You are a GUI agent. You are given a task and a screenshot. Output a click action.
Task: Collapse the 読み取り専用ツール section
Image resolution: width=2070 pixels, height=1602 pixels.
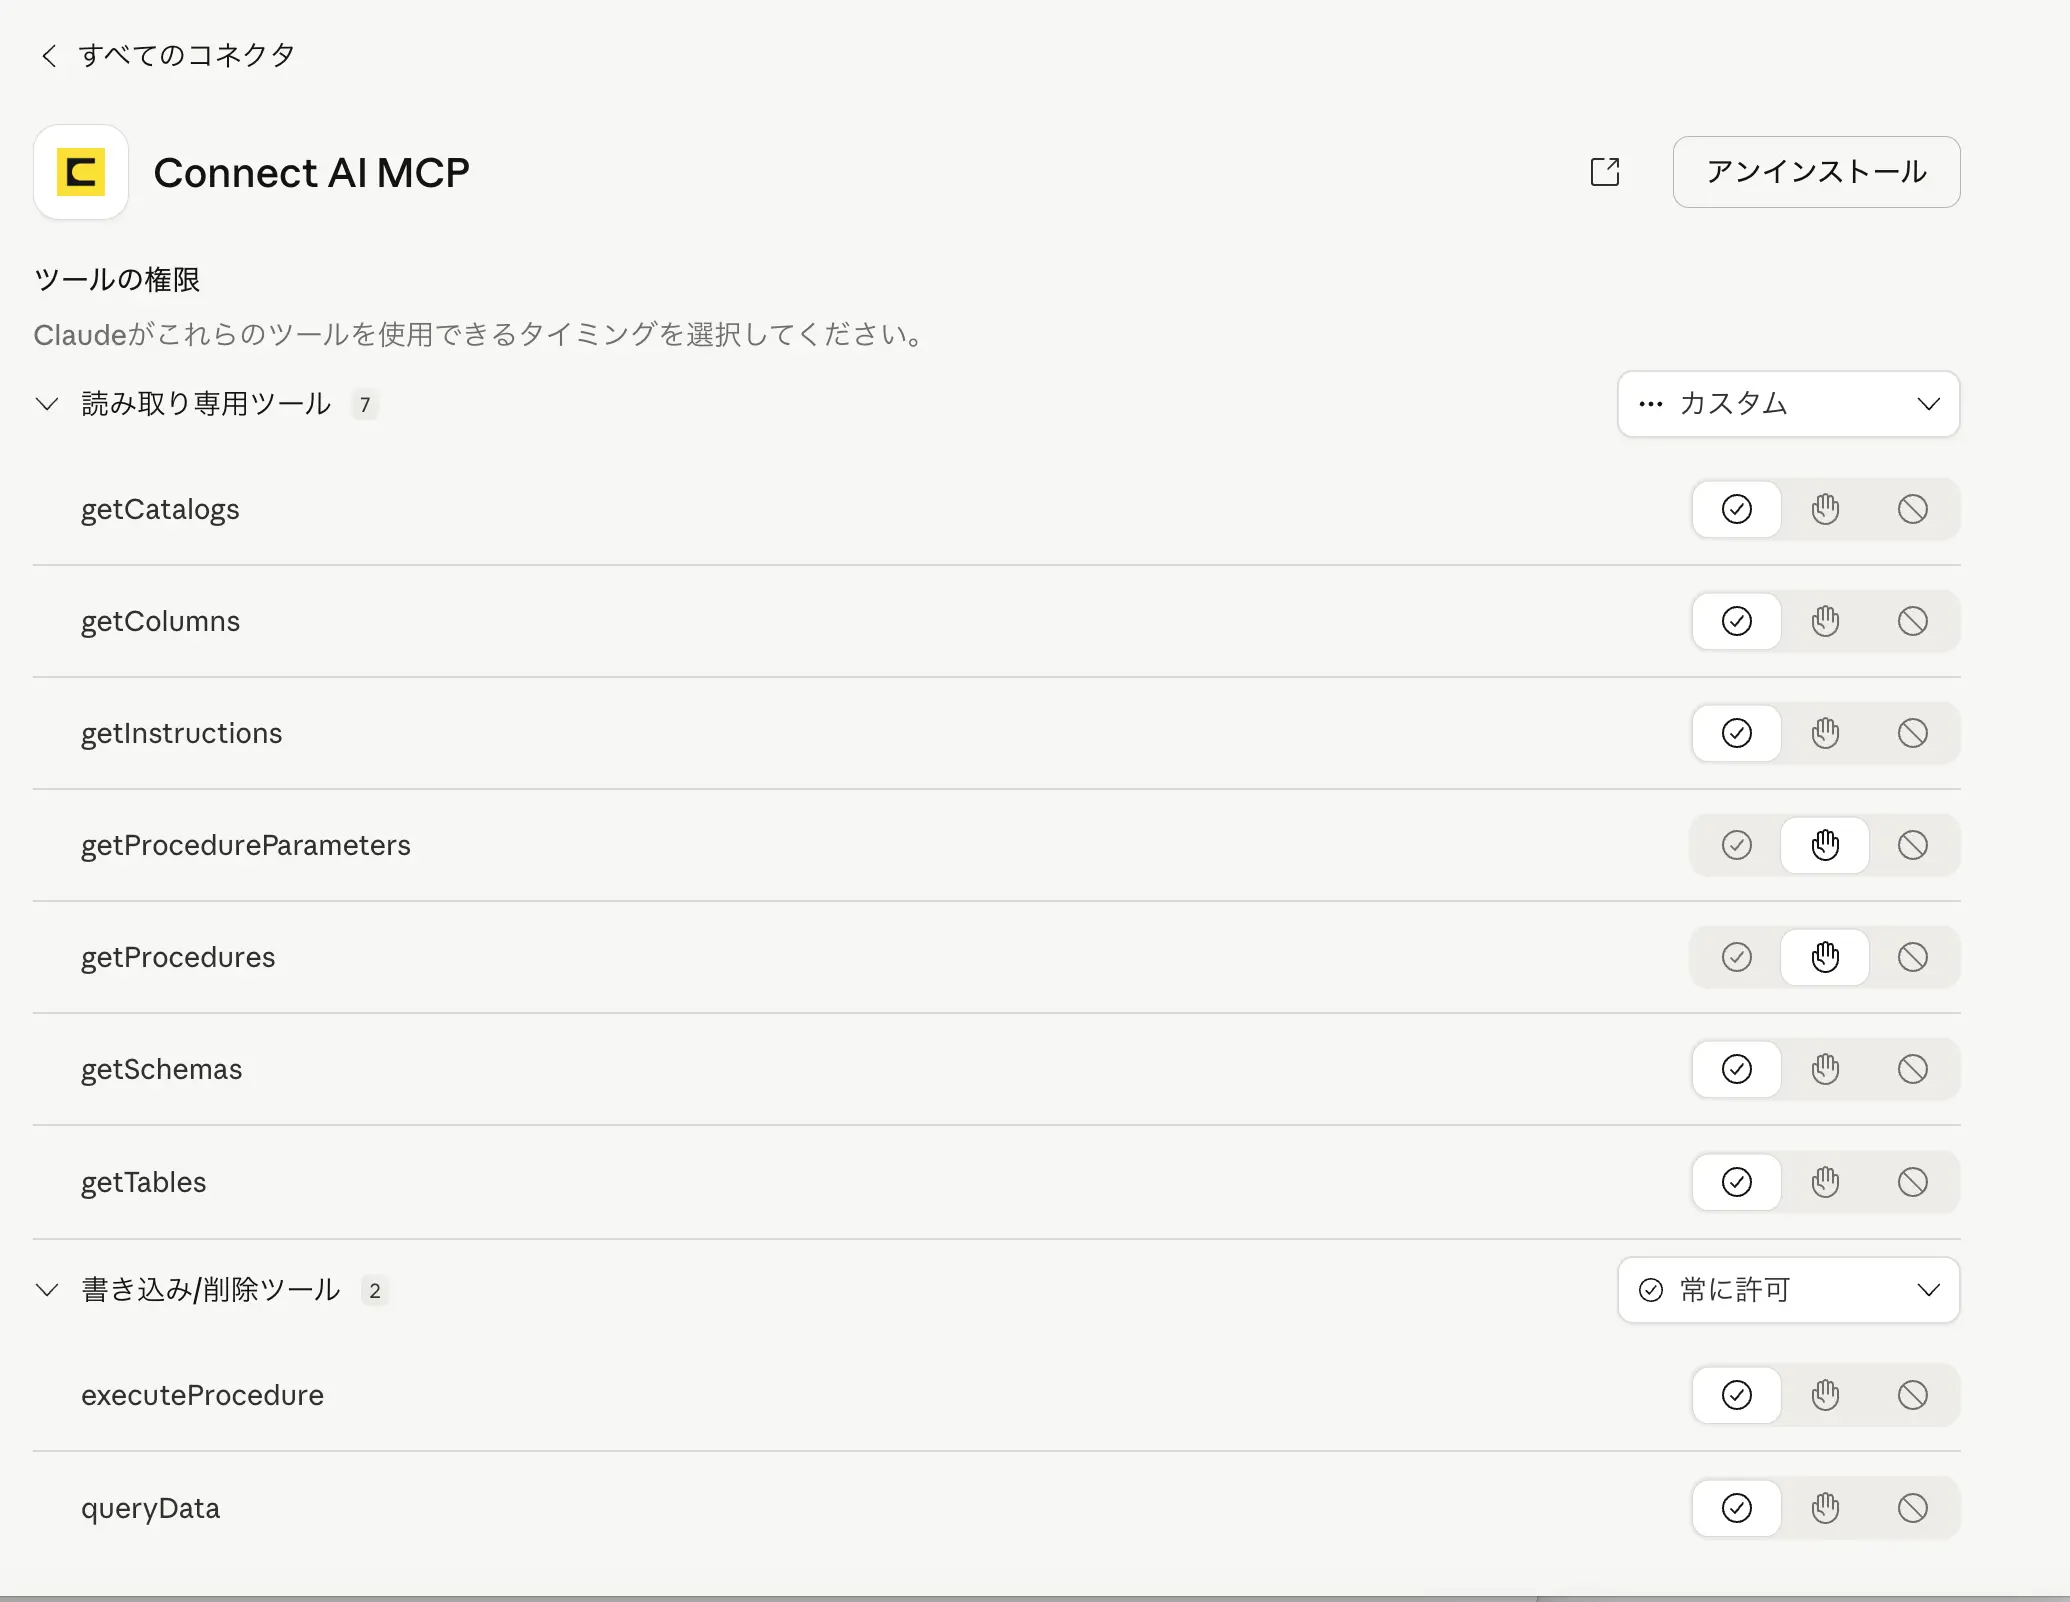47,404
